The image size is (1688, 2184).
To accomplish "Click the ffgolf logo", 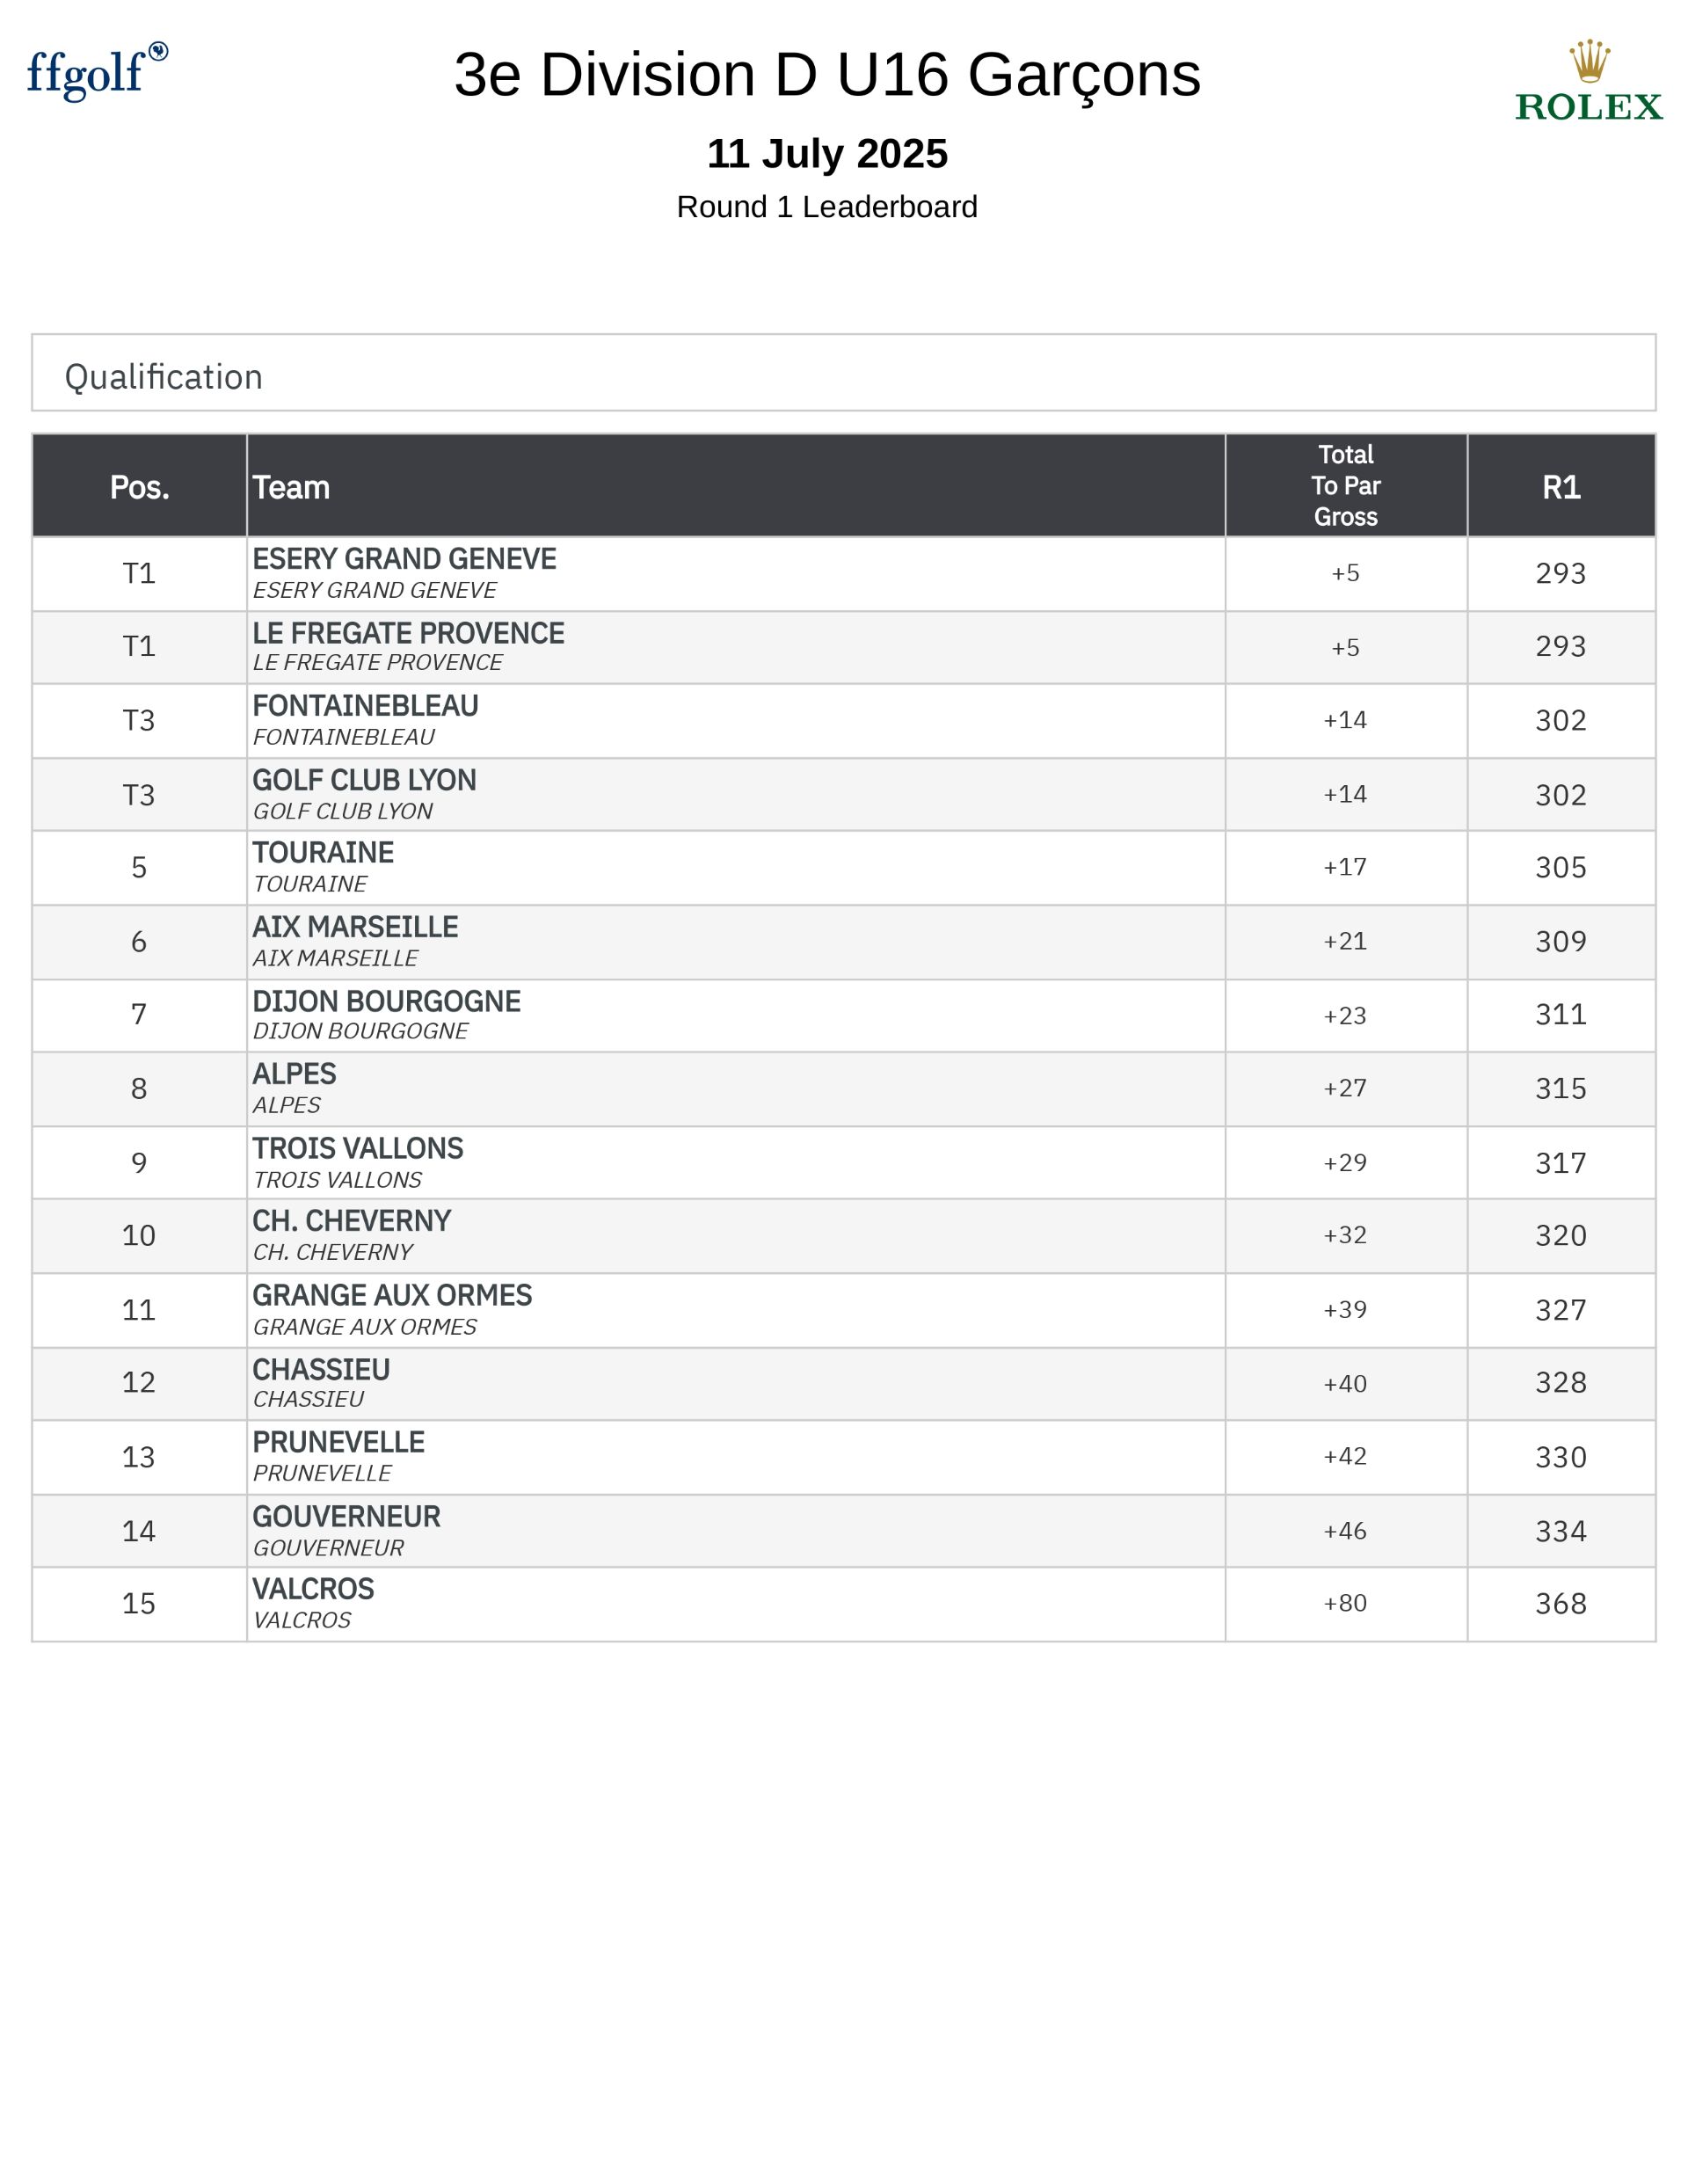I will pyautogui.click(x=97, y=72).
